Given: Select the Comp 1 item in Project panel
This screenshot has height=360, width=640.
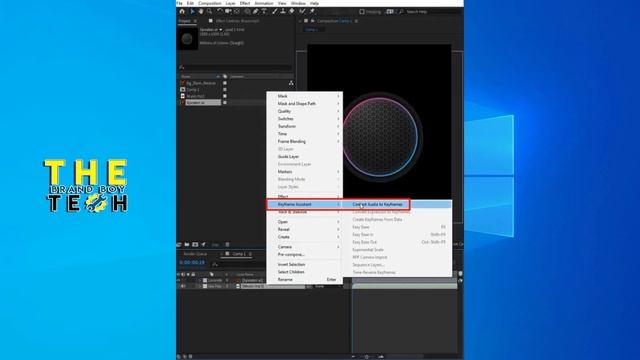Looking at the screenshot, I should (x=193, y=89).
